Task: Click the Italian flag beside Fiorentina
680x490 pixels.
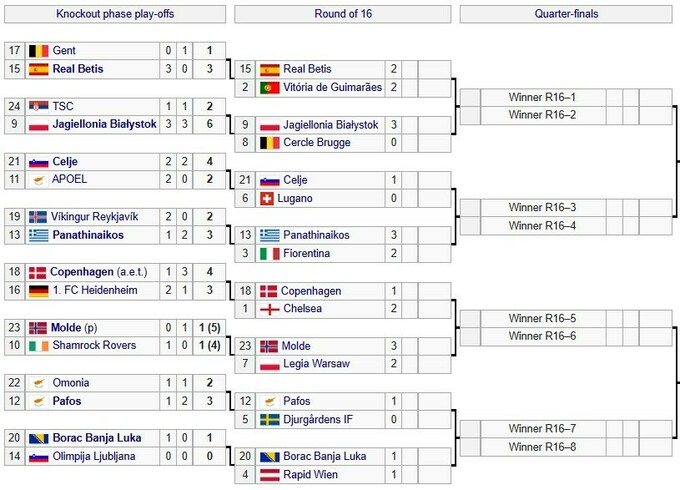Action: click(x=269, y=254)
